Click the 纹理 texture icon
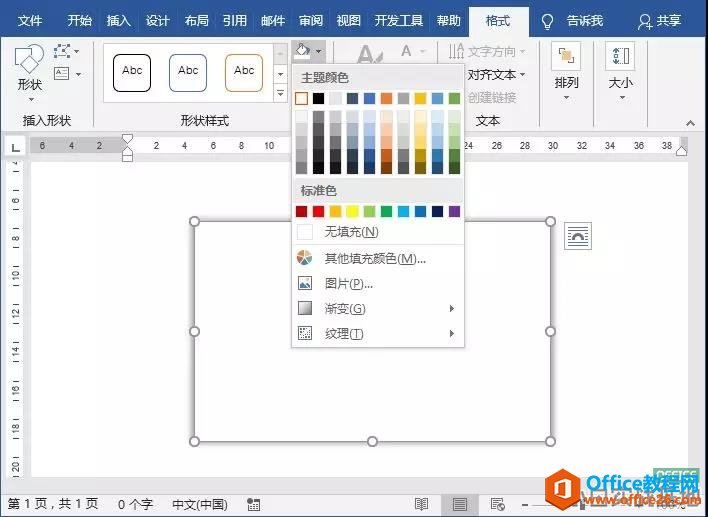Image resolution: width=708 pixels, height=517 pixels. [x=305, y=334]
